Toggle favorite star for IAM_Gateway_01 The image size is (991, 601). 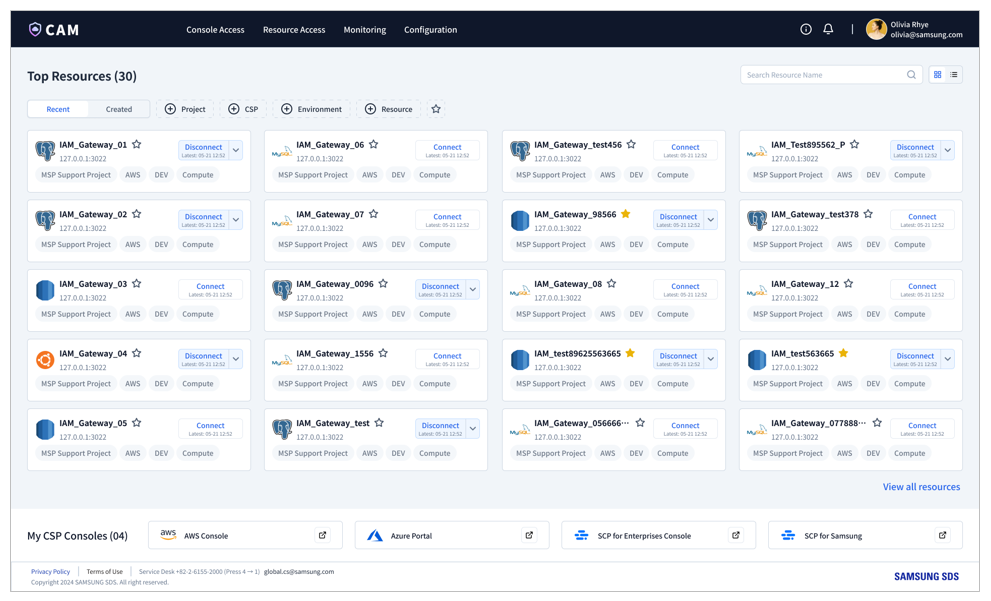pos(137,145)
